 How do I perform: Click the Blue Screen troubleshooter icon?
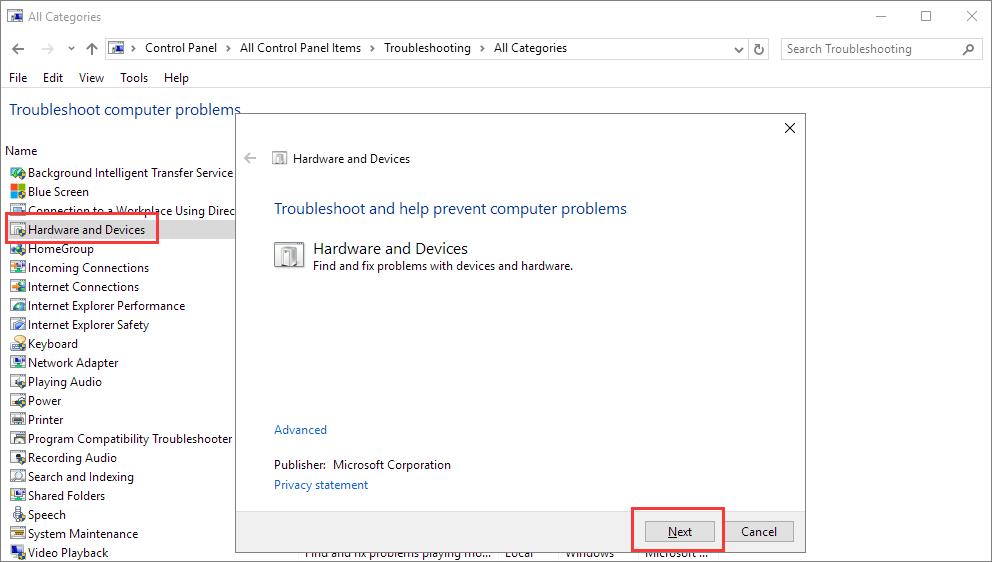(17, 192)
